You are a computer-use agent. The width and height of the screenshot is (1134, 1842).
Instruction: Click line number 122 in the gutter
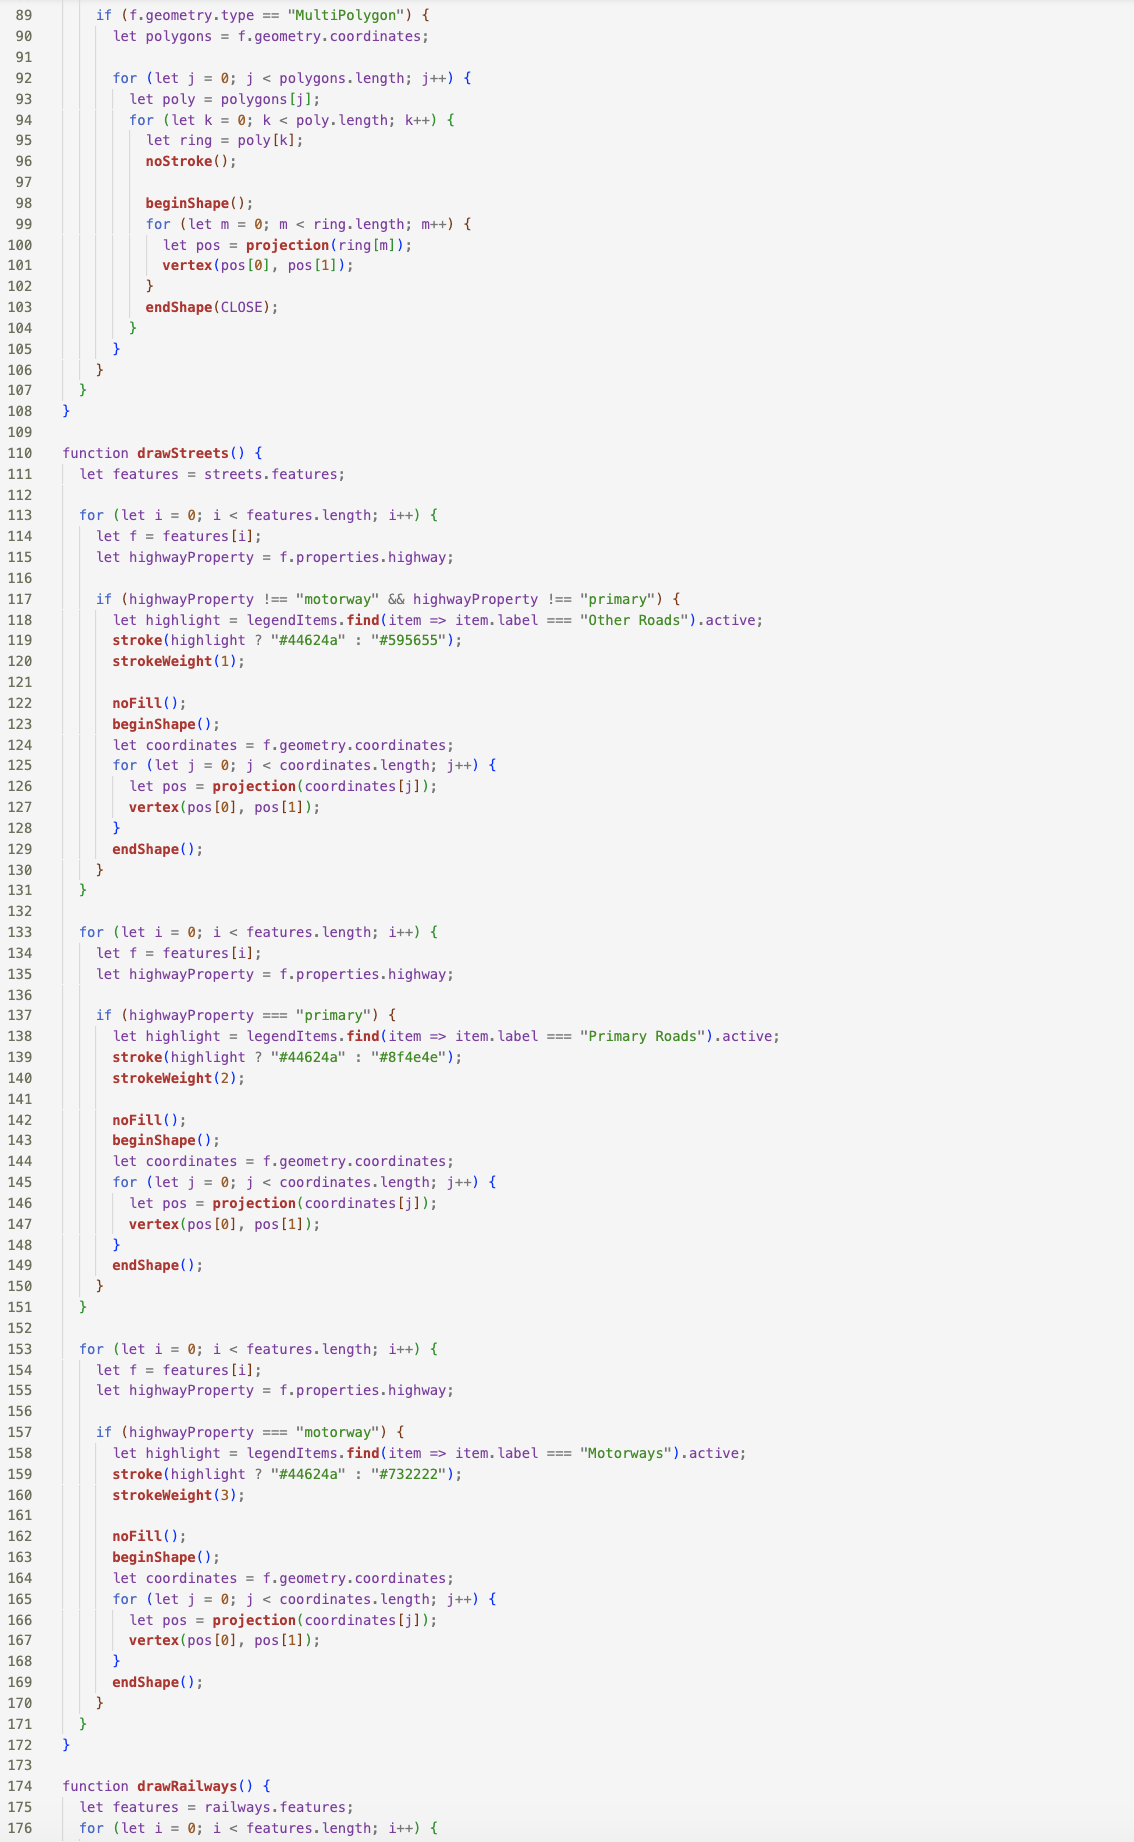[x=21, y=703]
